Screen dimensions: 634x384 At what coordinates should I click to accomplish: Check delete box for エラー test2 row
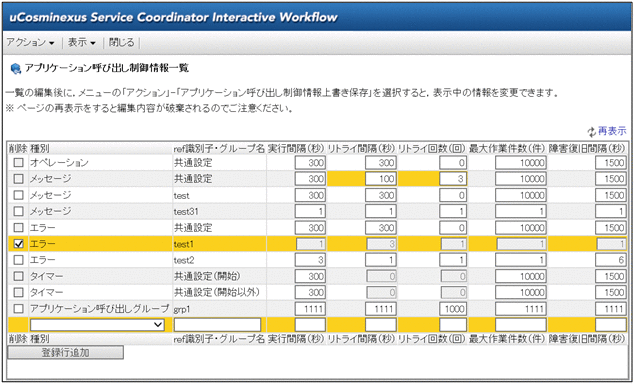[19, 260]
